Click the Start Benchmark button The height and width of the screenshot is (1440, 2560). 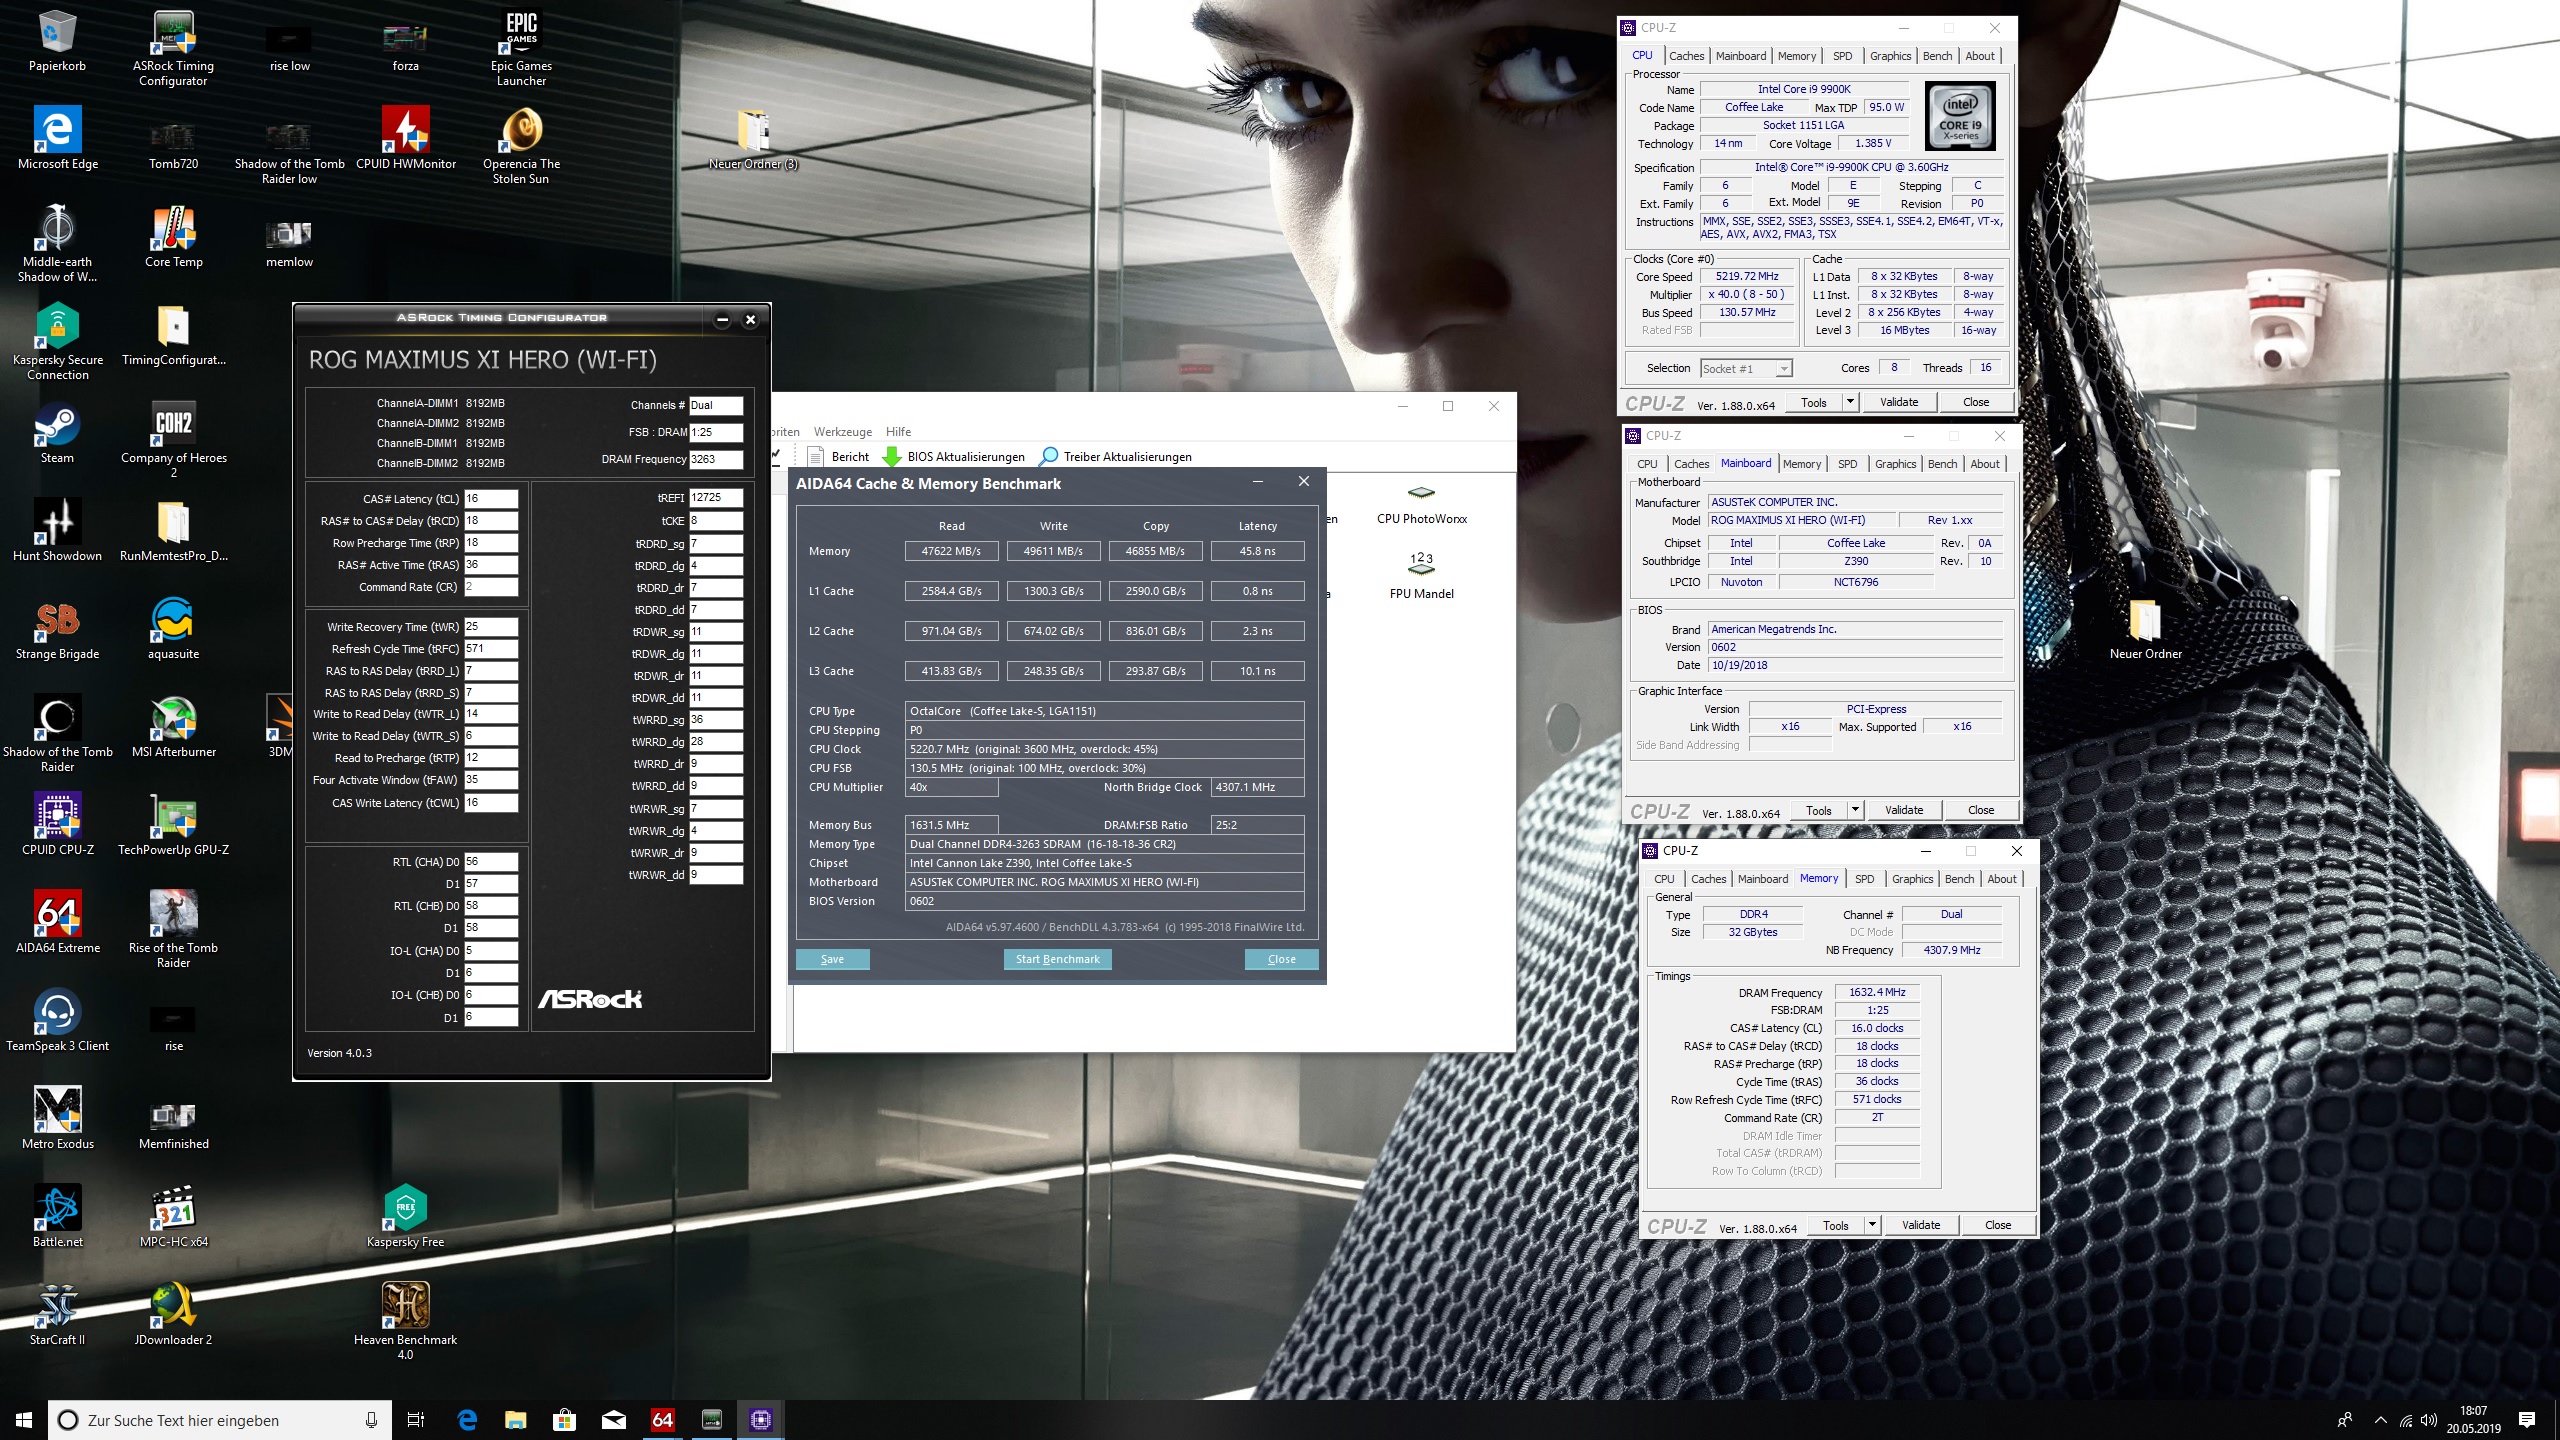pyautogui.click(x=1057, y=959)
